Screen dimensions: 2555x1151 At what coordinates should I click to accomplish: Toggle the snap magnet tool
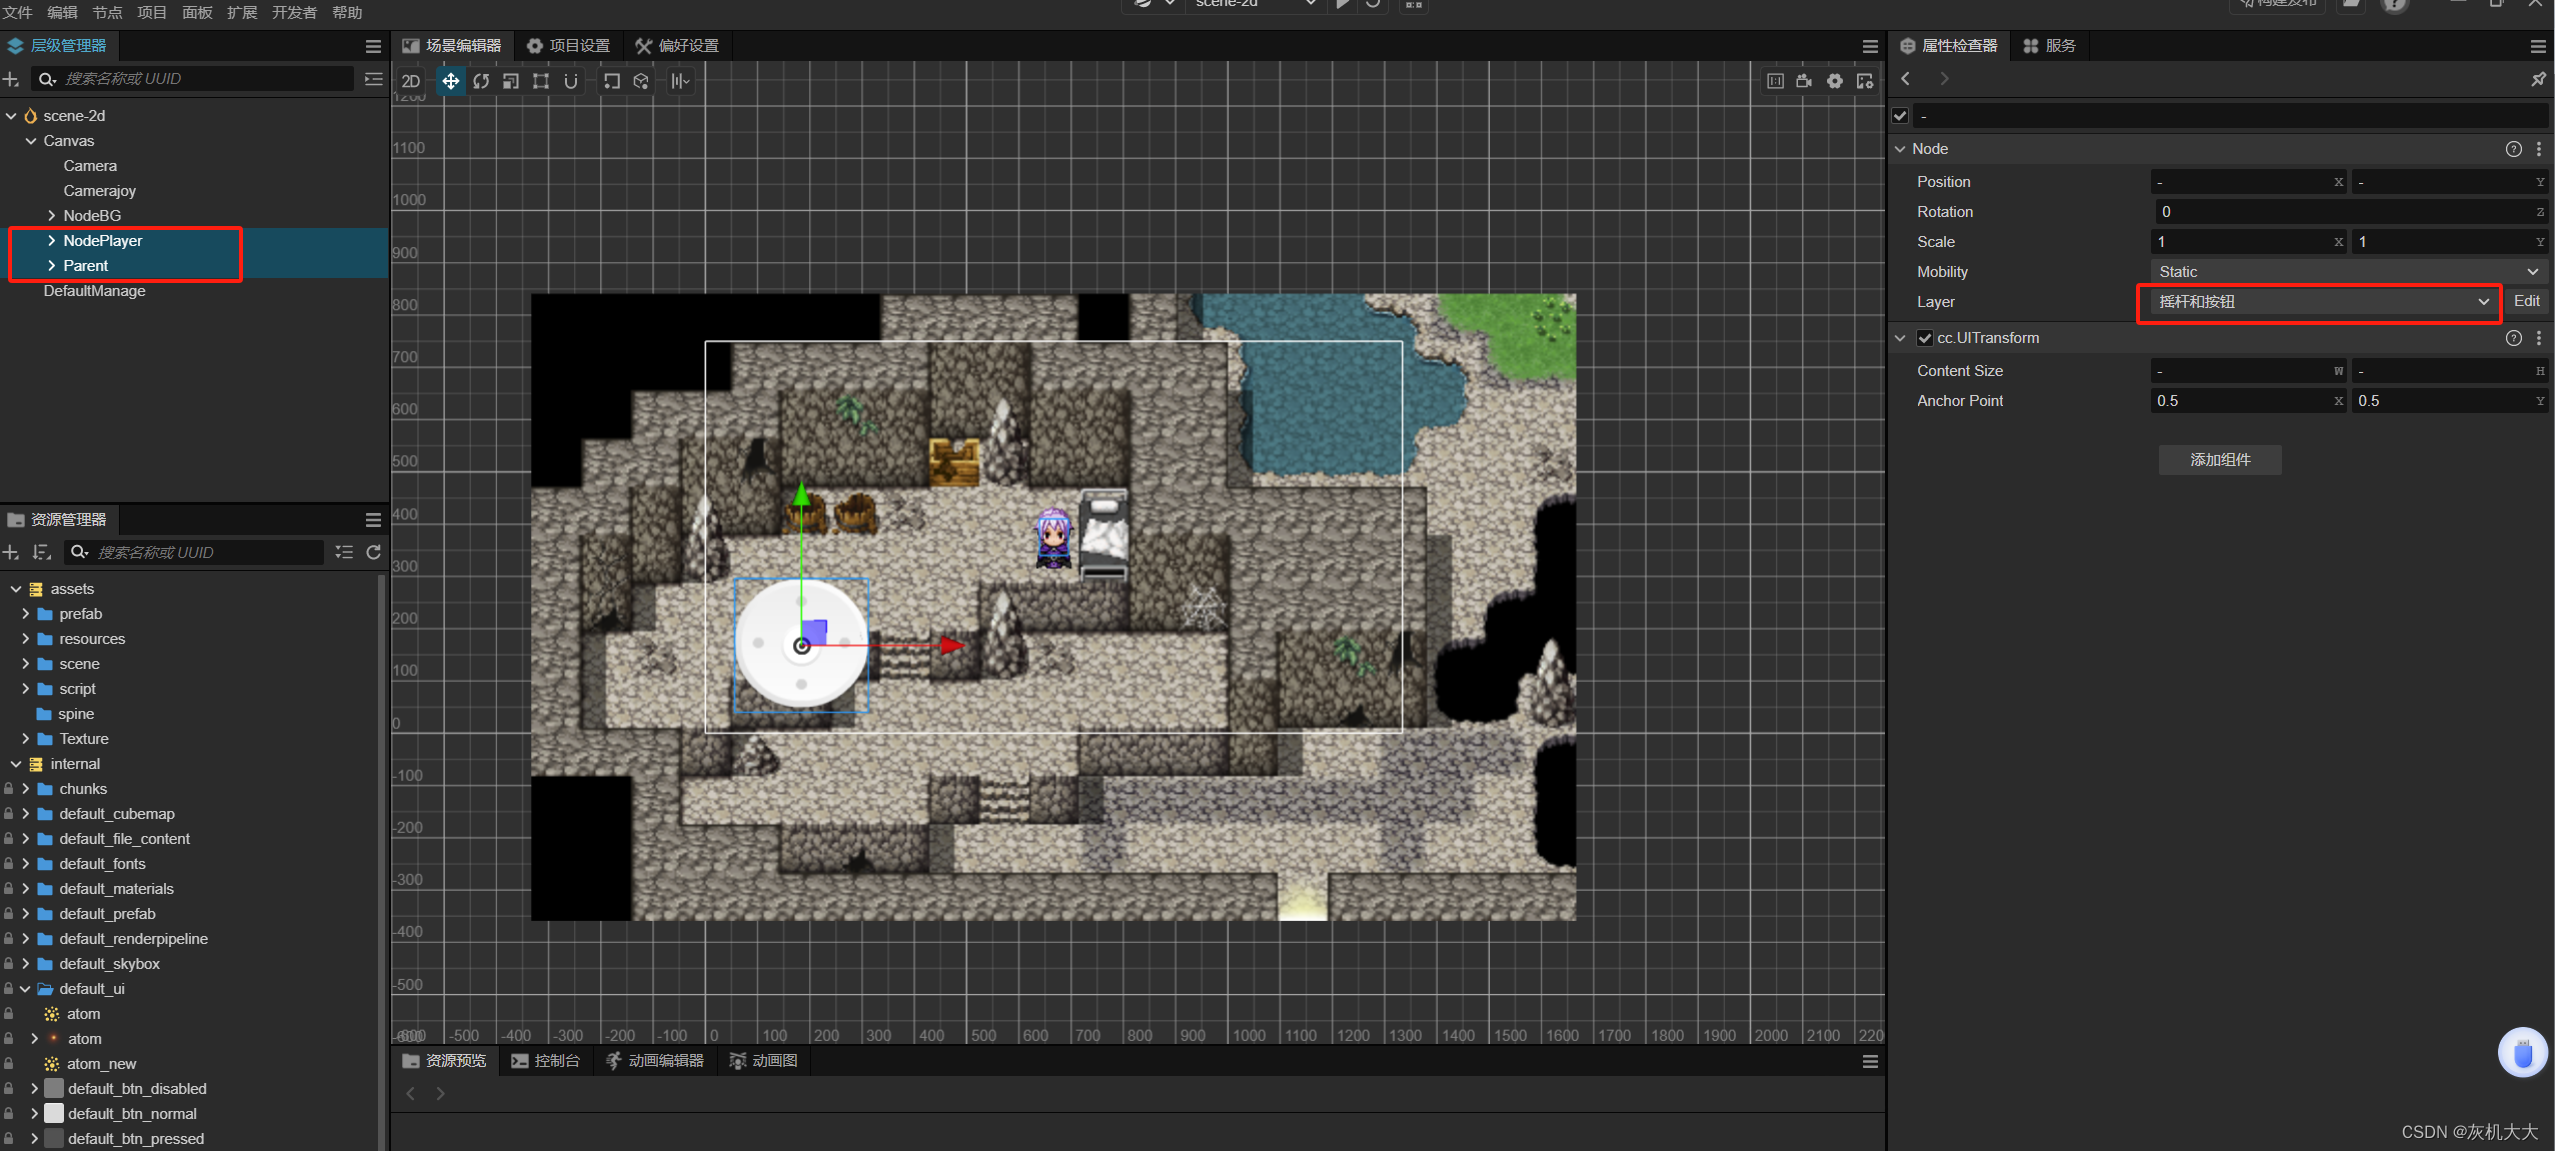pyautogui.click(x=571, y=81)
